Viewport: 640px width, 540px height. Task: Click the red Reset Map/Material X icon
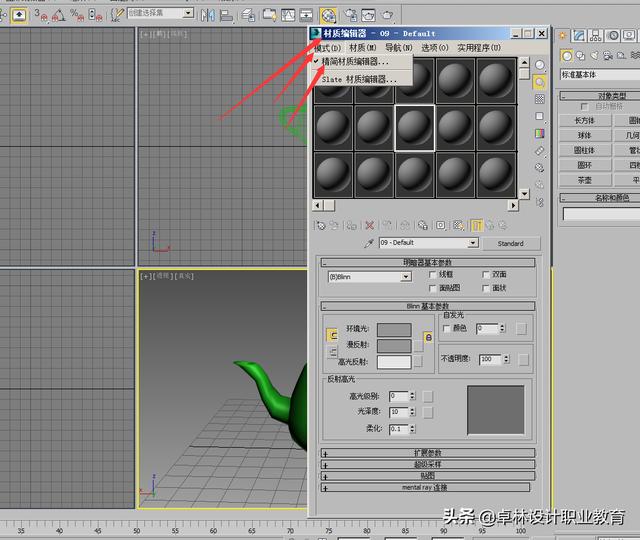pos(370,225)
